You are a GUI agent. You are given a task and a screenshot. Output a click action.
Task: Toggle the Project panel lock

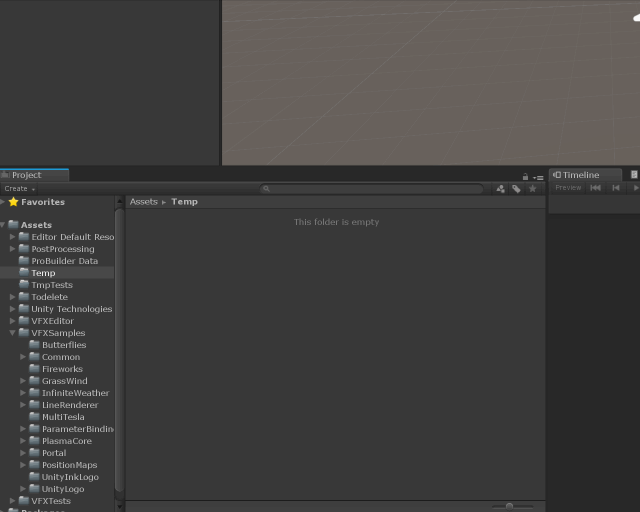point(525,177)
